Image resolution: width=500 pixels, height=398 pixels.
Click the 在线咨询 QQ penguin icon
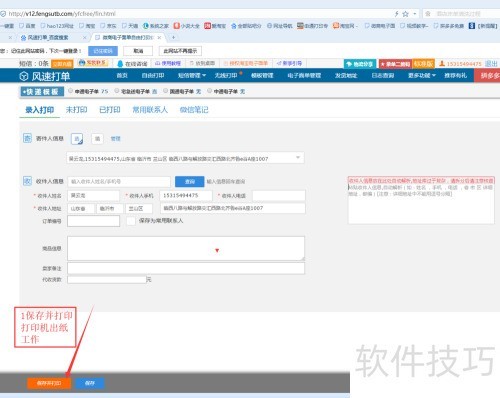[x=120, y=63]
